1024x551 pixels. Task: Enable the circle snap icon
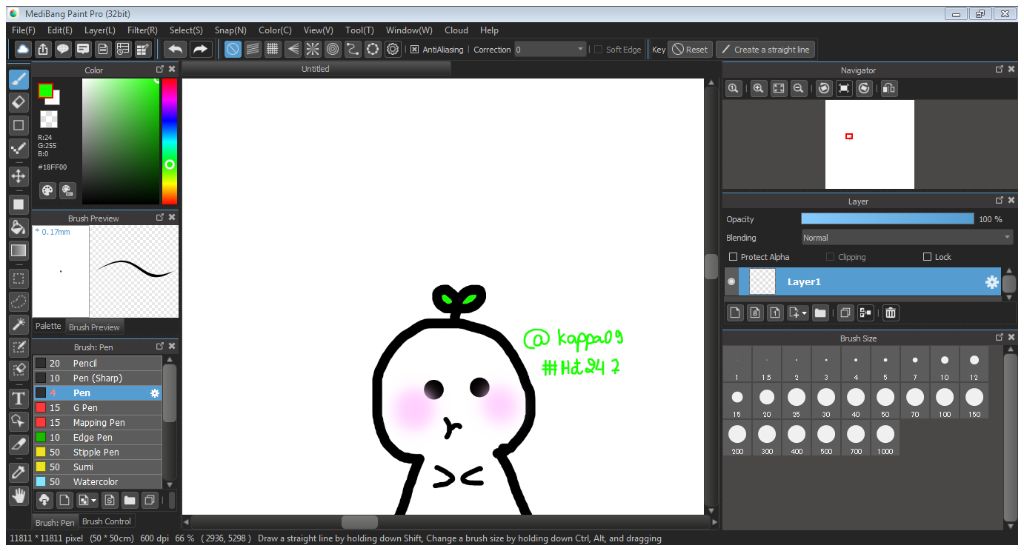tap(333, 49)
